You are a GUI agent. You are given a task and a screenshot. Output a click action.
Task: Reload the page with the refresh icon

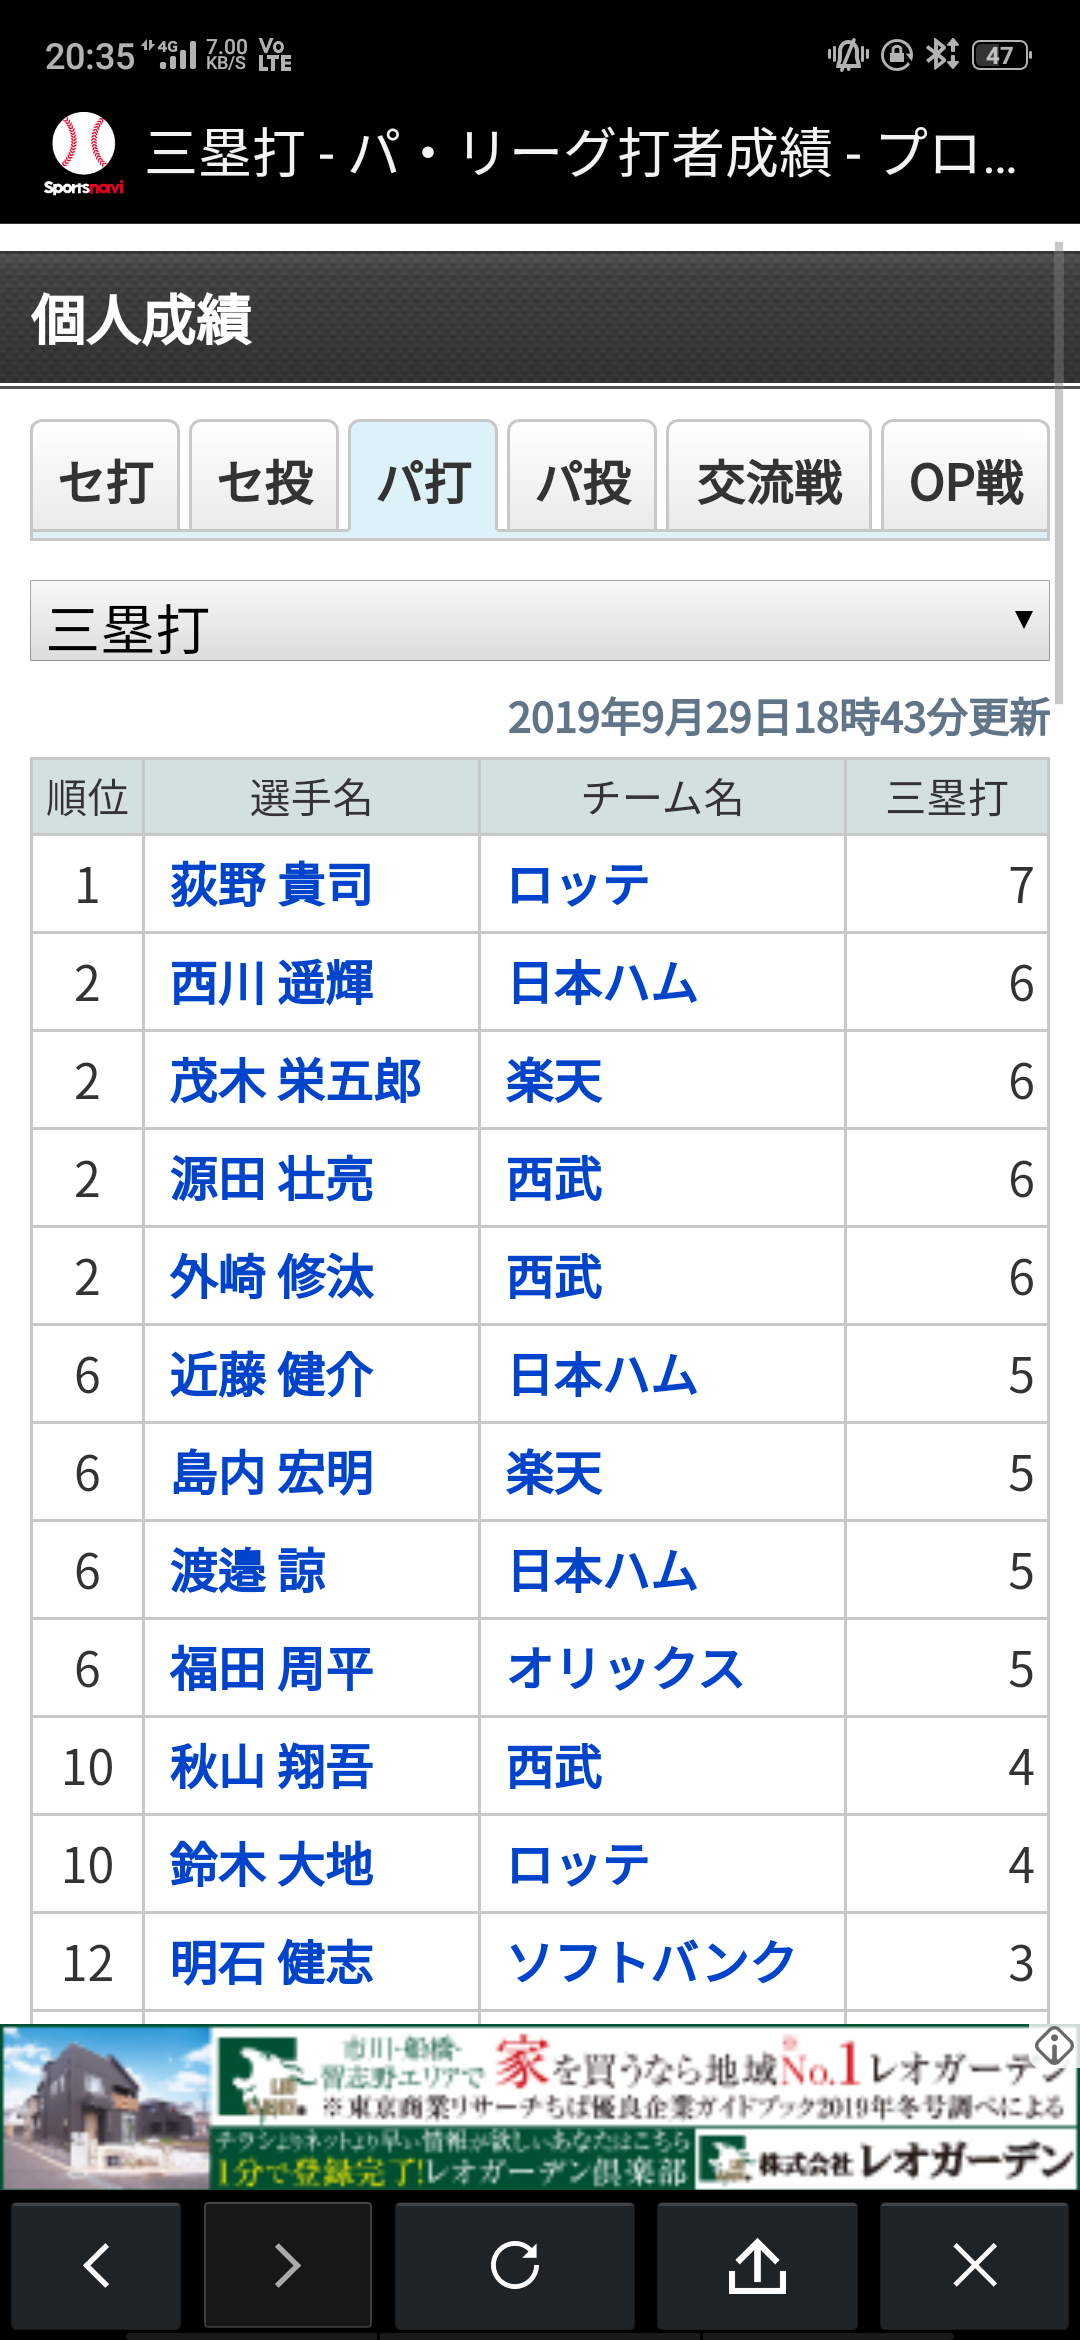[515, 2265]
